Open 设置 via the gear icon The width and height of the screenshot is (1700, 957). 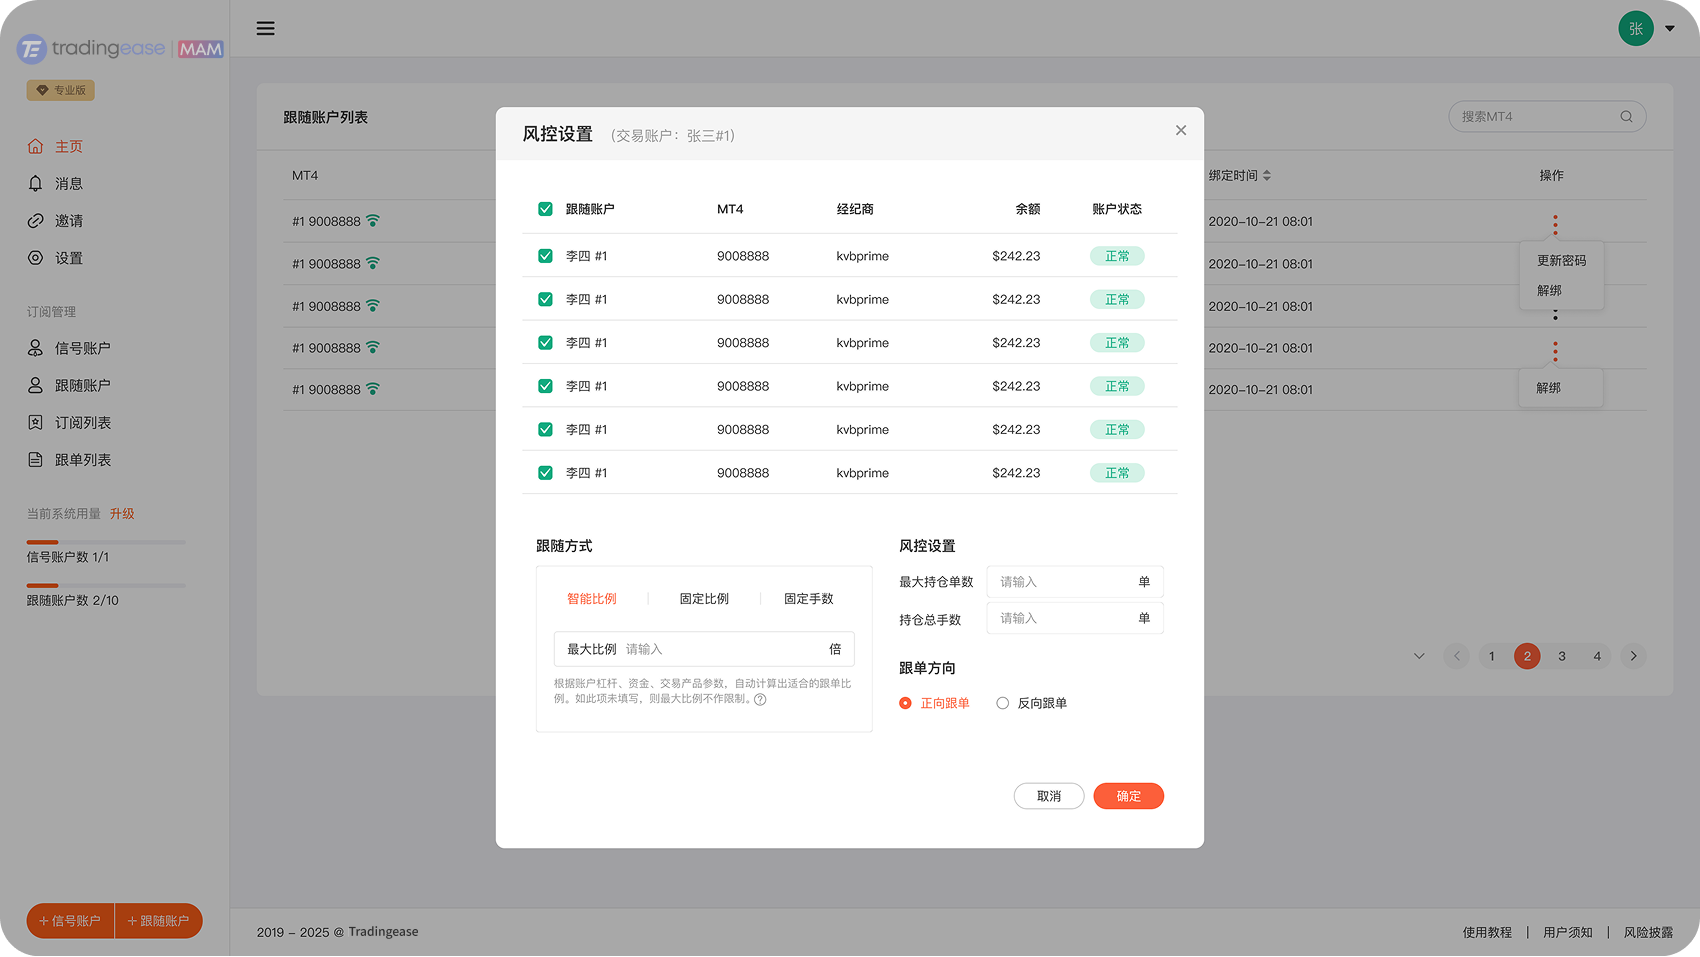click(36, 258)
